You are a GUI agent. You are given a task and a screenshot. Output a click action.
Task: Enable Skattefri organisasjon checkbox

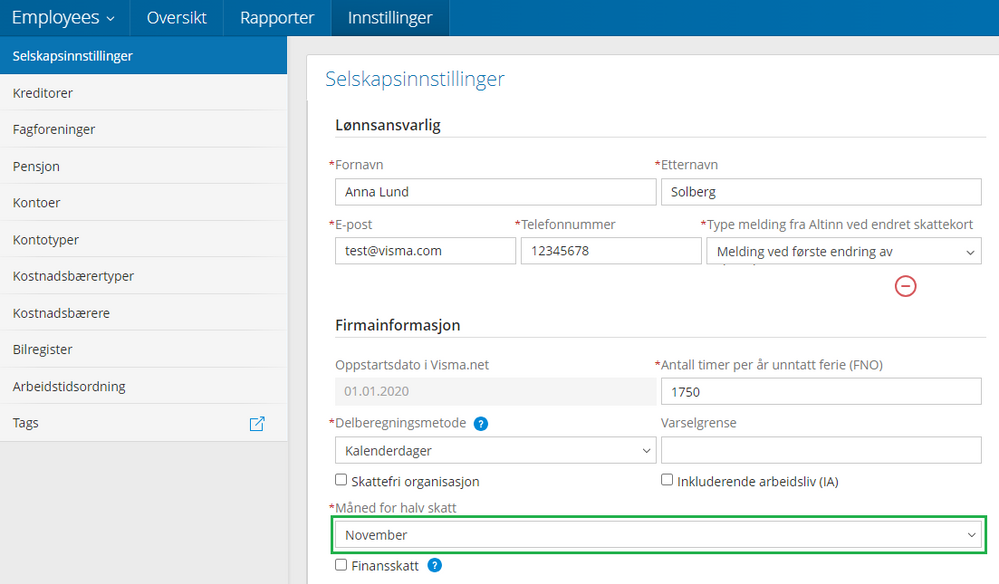pyautogui.click(x=341, y=480)
